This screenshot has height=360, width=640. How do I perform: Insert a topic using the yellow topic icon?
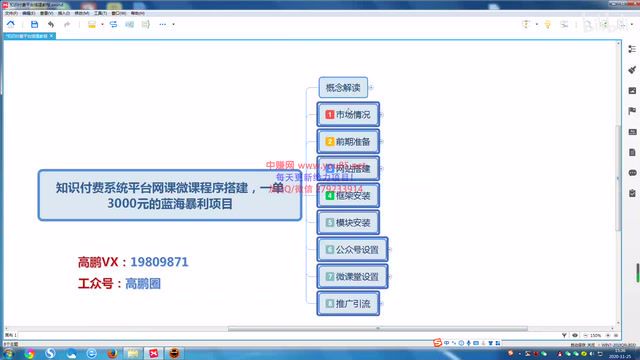coord(92,24)
